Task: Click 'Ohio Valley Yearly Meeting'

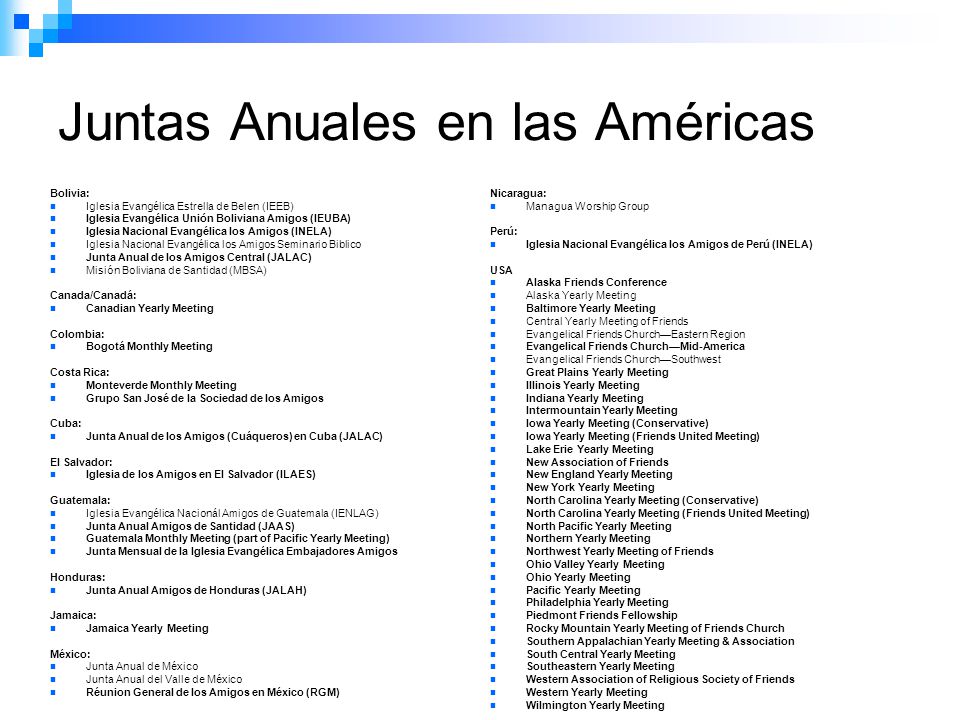Action: [595, 564]
